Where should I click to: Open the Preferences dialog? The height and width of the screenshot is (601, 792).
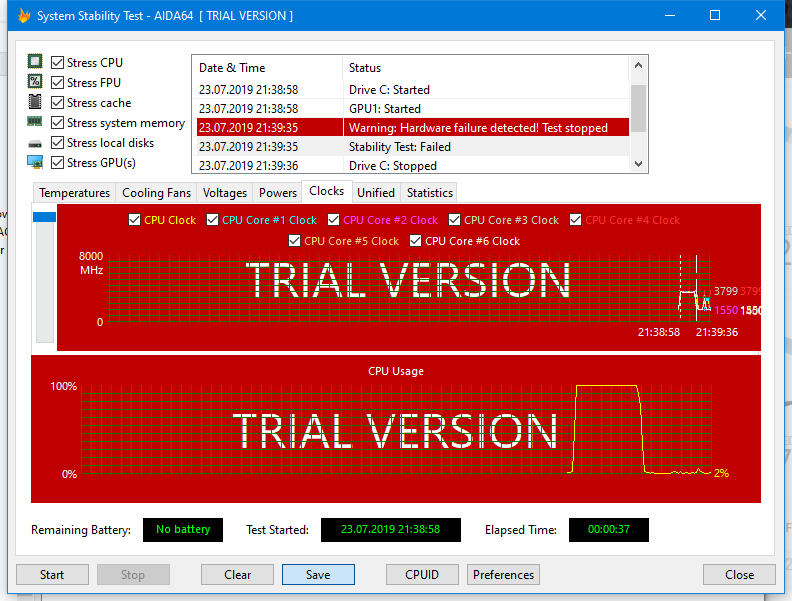pyautogui.click(x=503, y=575)
